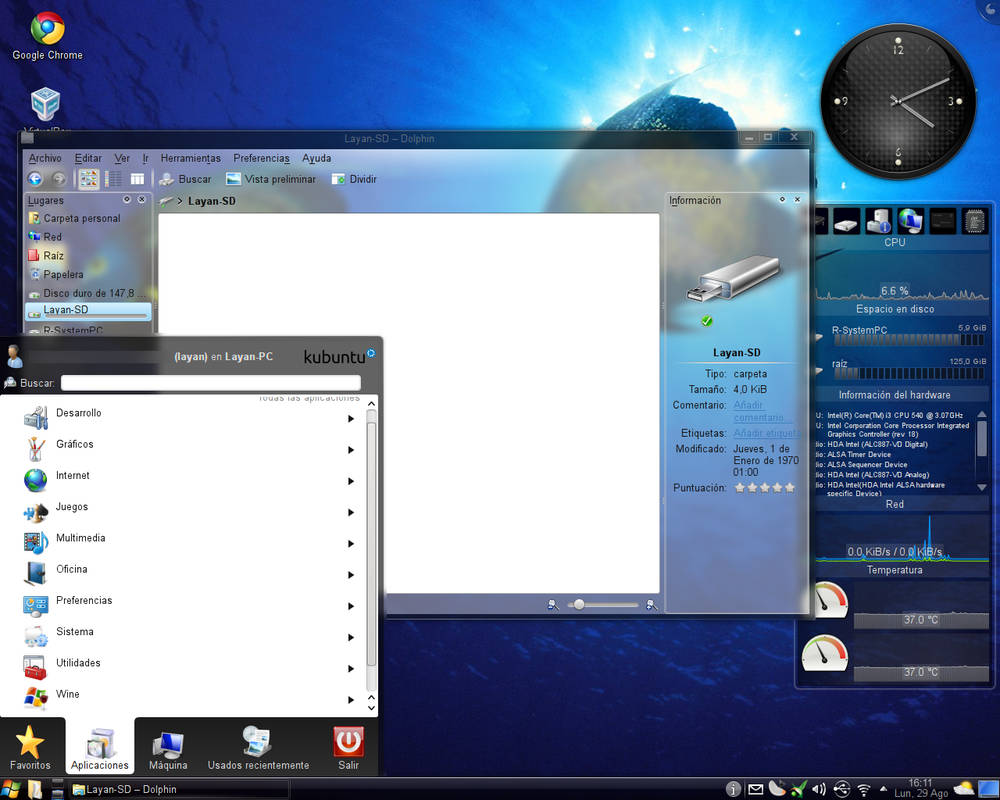This screenshot has height=800, width=1000.
Task: Switch to detailed view in Dolphin toolbar
Action: pyautogui.click(x=112, y=178)
